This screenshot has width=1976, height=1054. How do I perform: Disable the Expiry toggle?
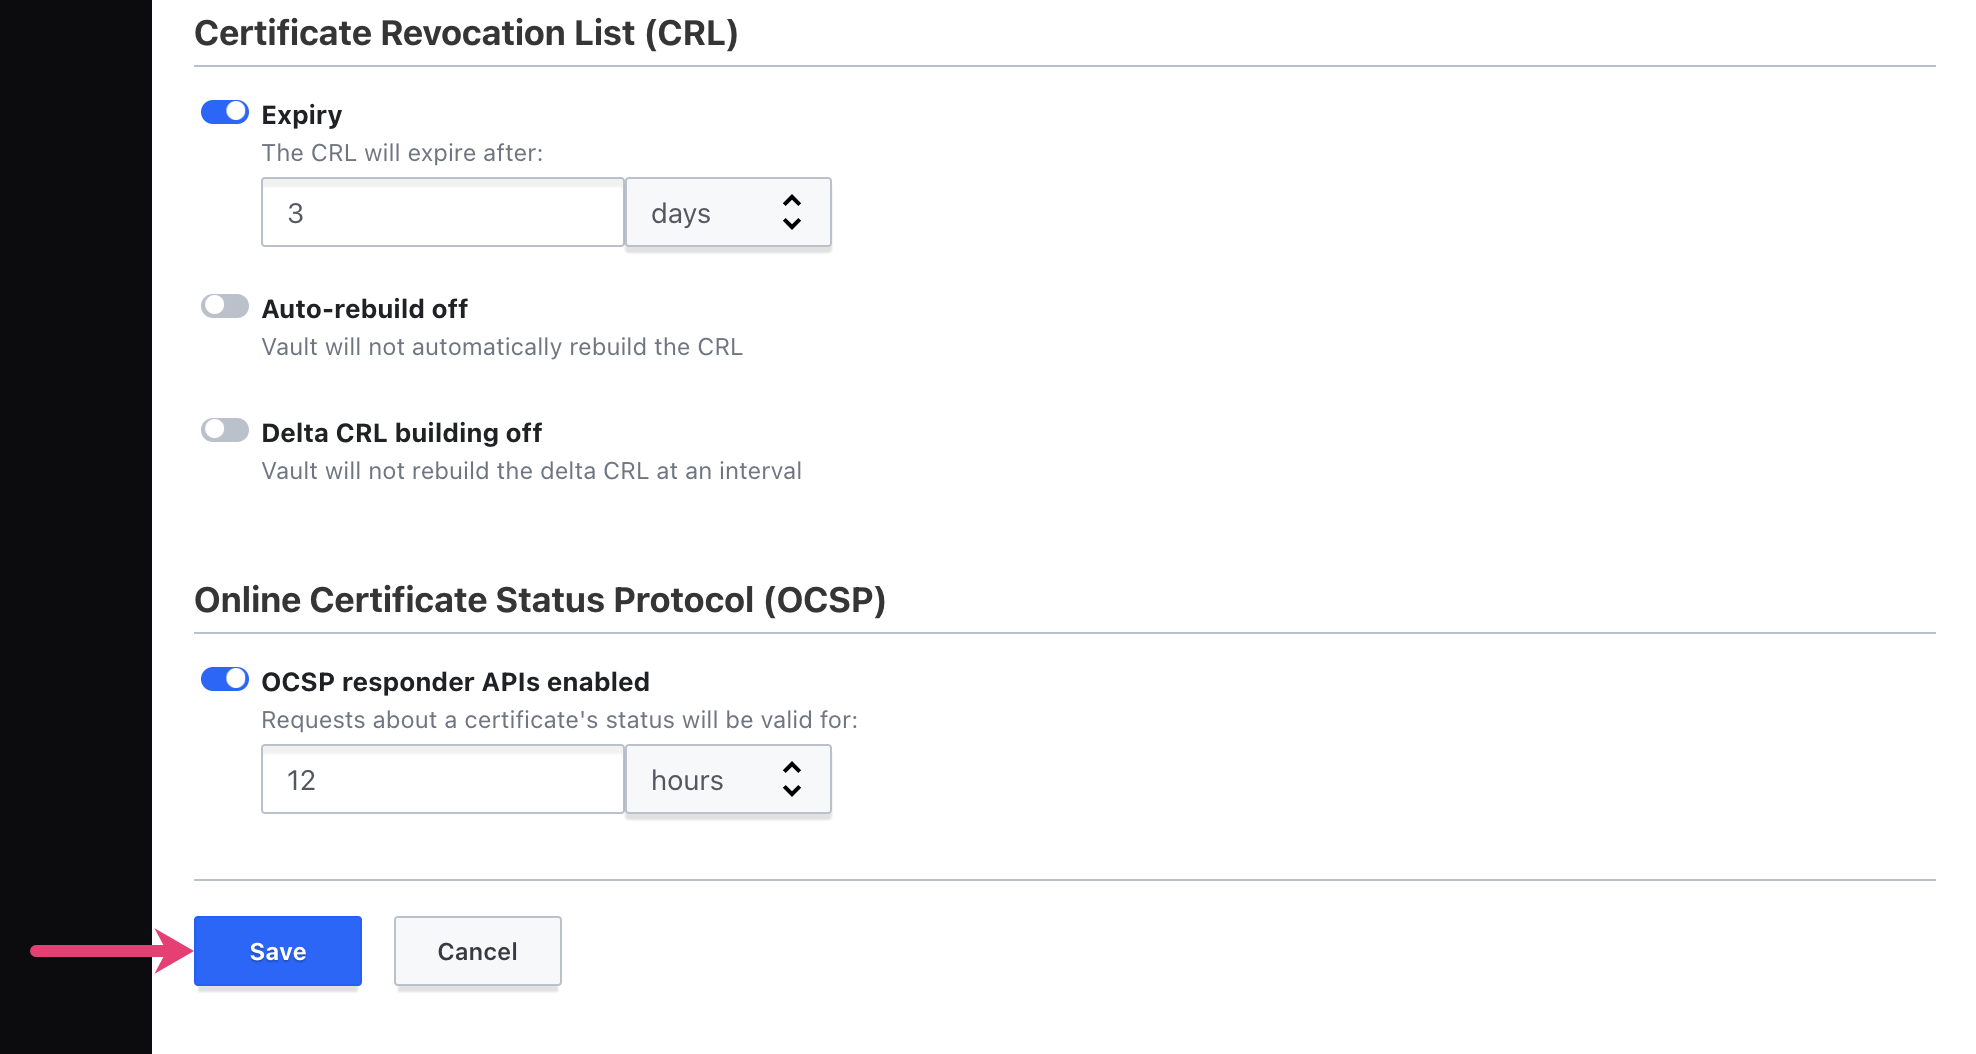coord(224,112)
